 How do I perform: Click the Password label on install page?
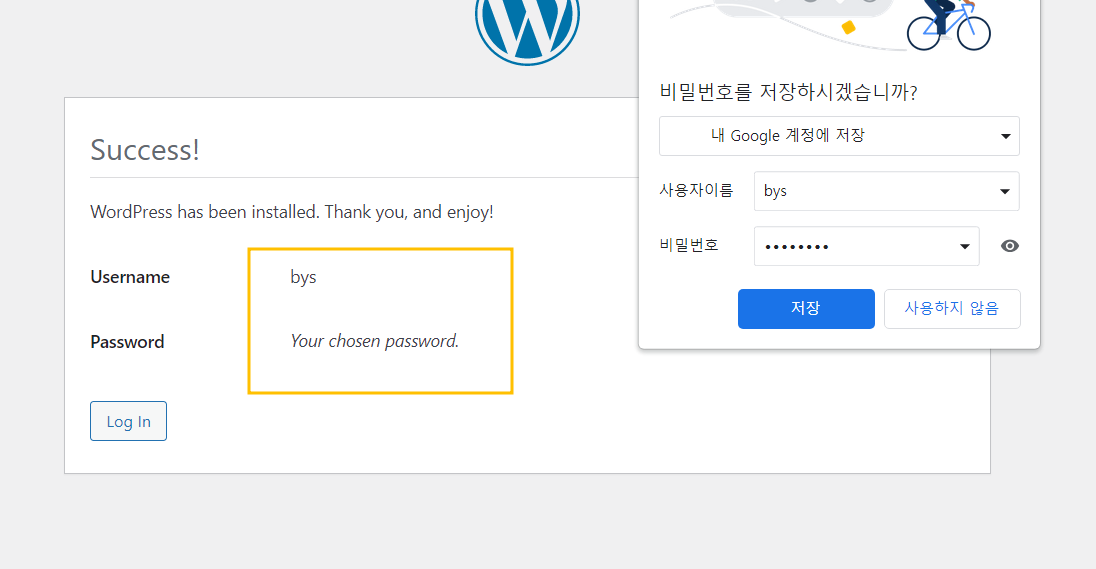coord(127,342)
